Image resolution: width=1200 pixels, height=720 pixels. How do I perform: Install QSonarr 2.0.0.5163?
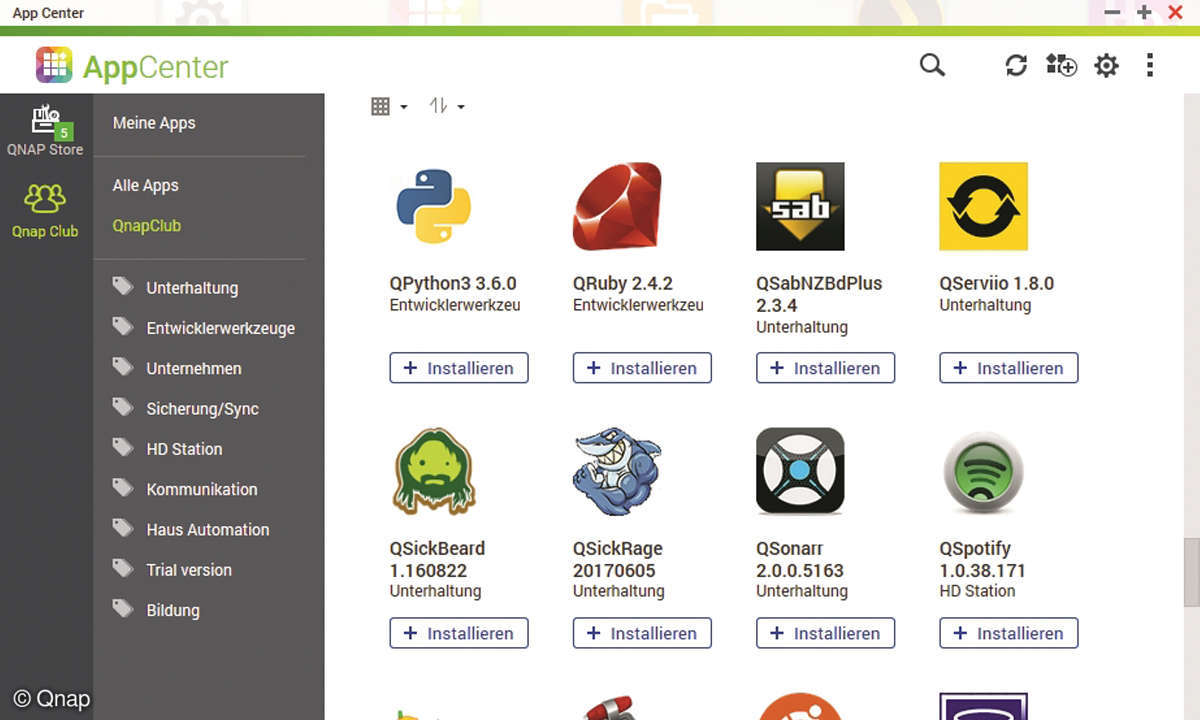point(825,633)
